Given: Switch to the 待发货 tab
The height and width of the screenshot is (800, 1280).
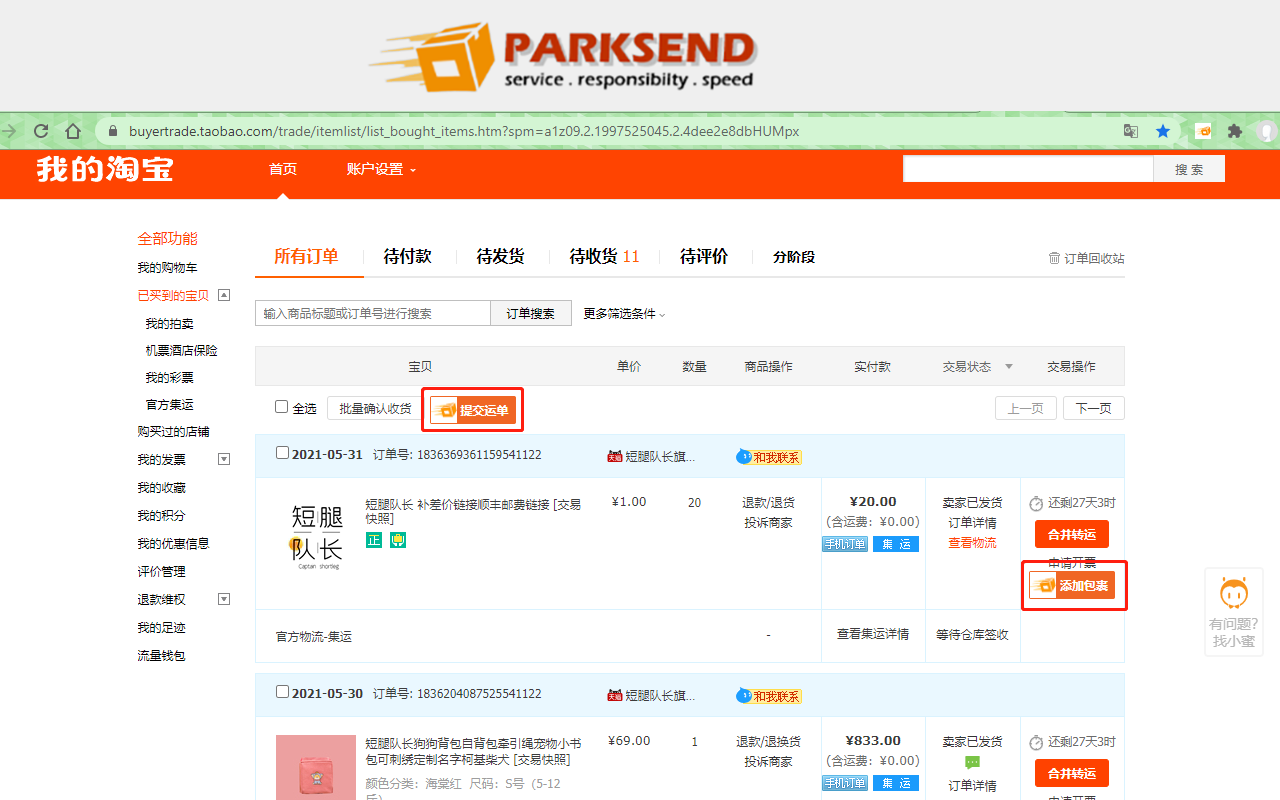Looking at the screenshot, I should point(500,256).
